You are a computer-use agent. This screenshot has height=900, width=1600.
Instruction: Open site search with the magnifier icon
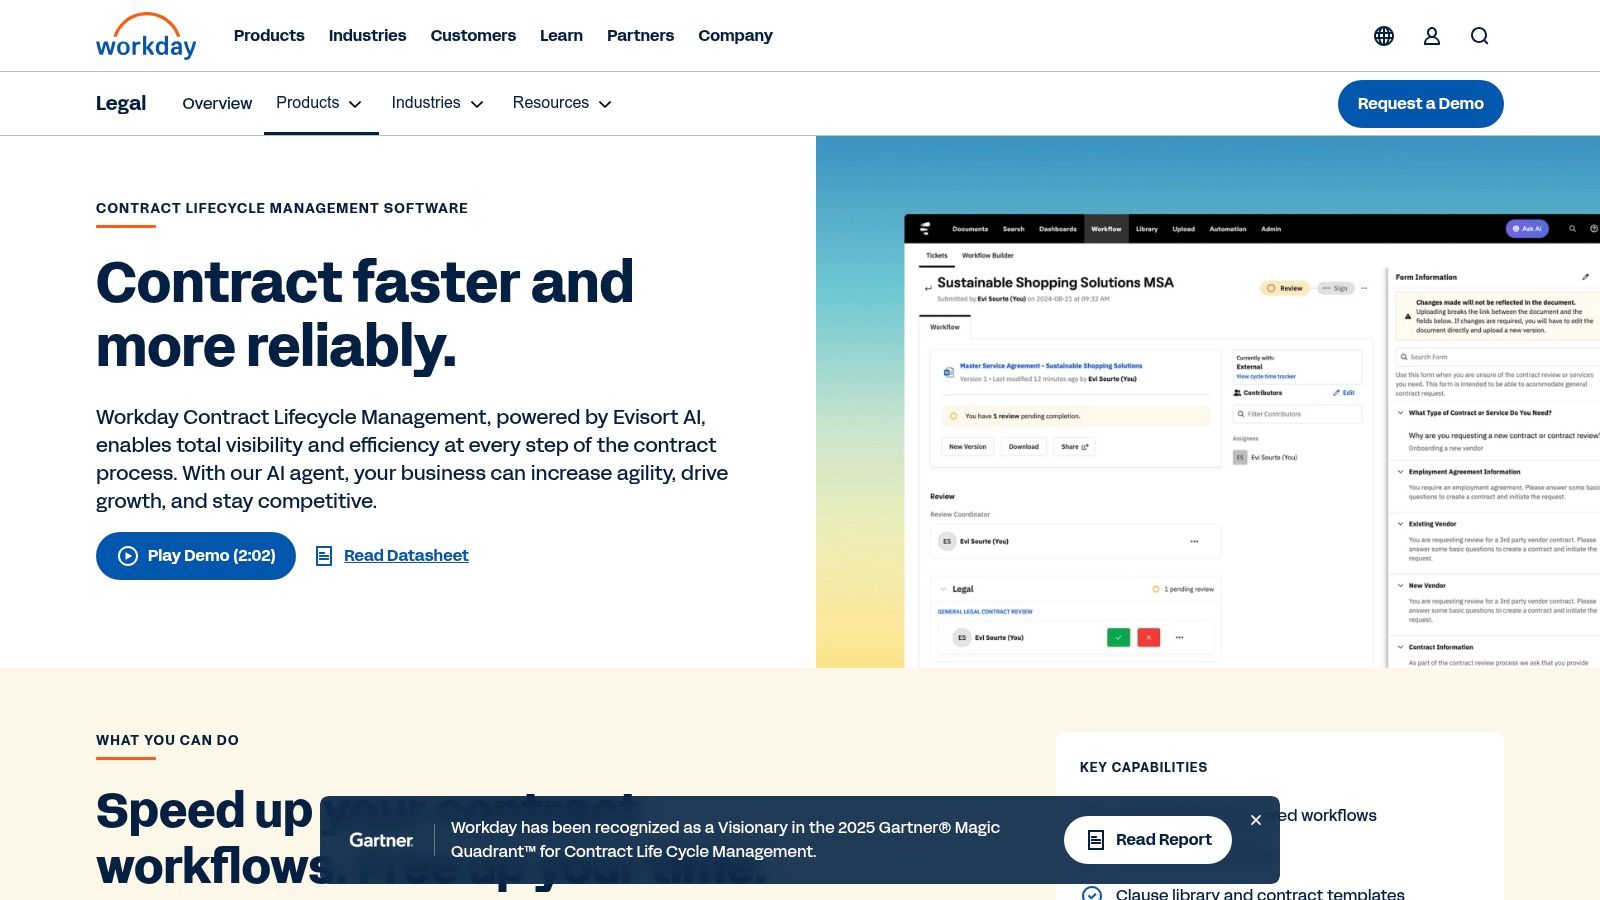[x=1479, y=36]
